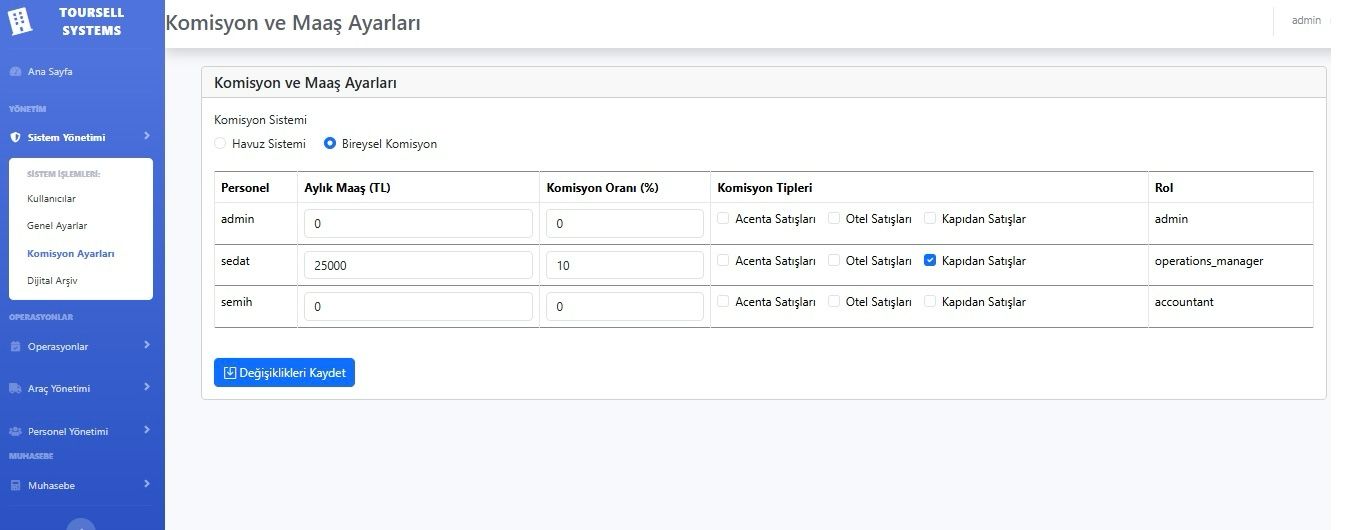Image resolution: width=1370 pixels, height=530 pixels.
Task: Click the Sistem Yönetimi shield icon
Action: pos(15,138)
